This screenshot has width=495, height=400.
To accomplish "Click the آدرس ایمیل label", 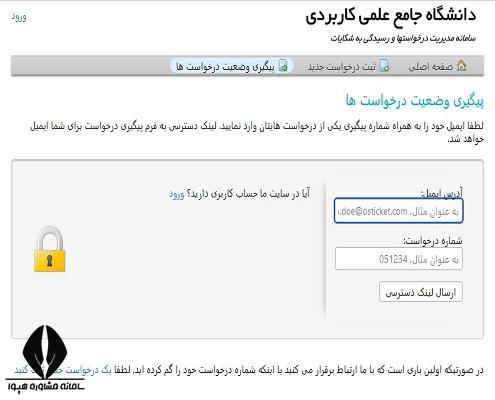I will 442,193.
